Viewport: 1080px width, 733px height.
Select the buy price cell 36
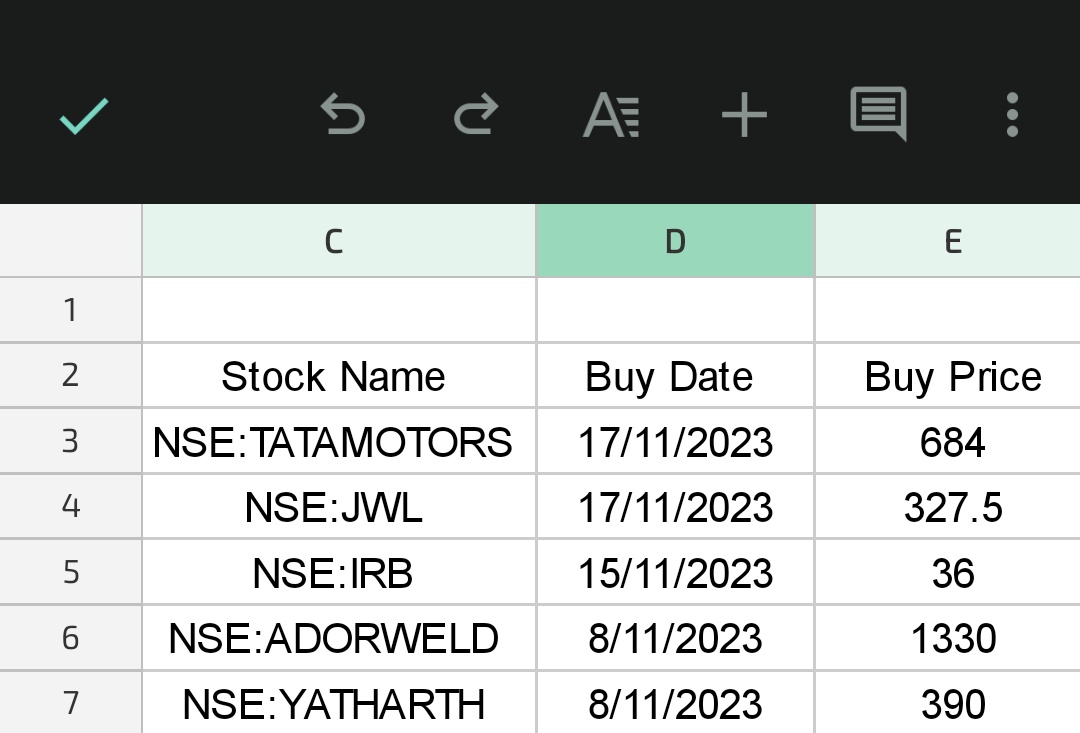(948, 572)
